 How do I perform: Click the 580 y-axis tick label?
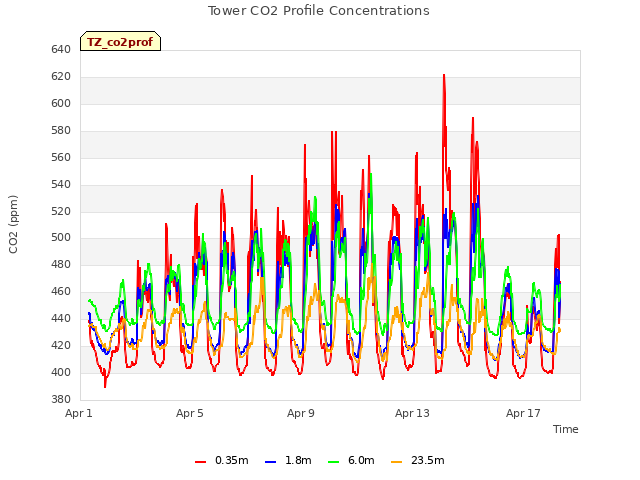click(61, 131)
